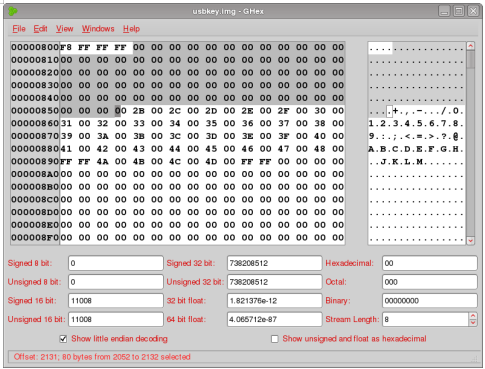
Task: Click the Octal value field
Action: pyautogui.click(x=430, y=282)
